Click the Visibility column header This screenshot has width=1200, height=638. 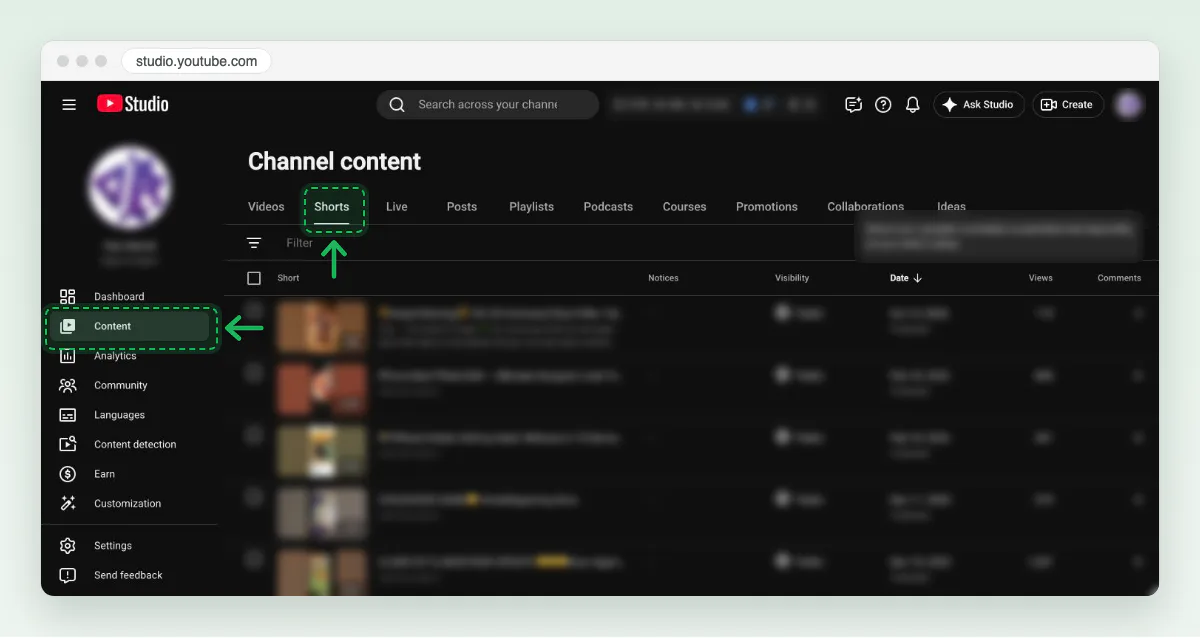[792, 278]
